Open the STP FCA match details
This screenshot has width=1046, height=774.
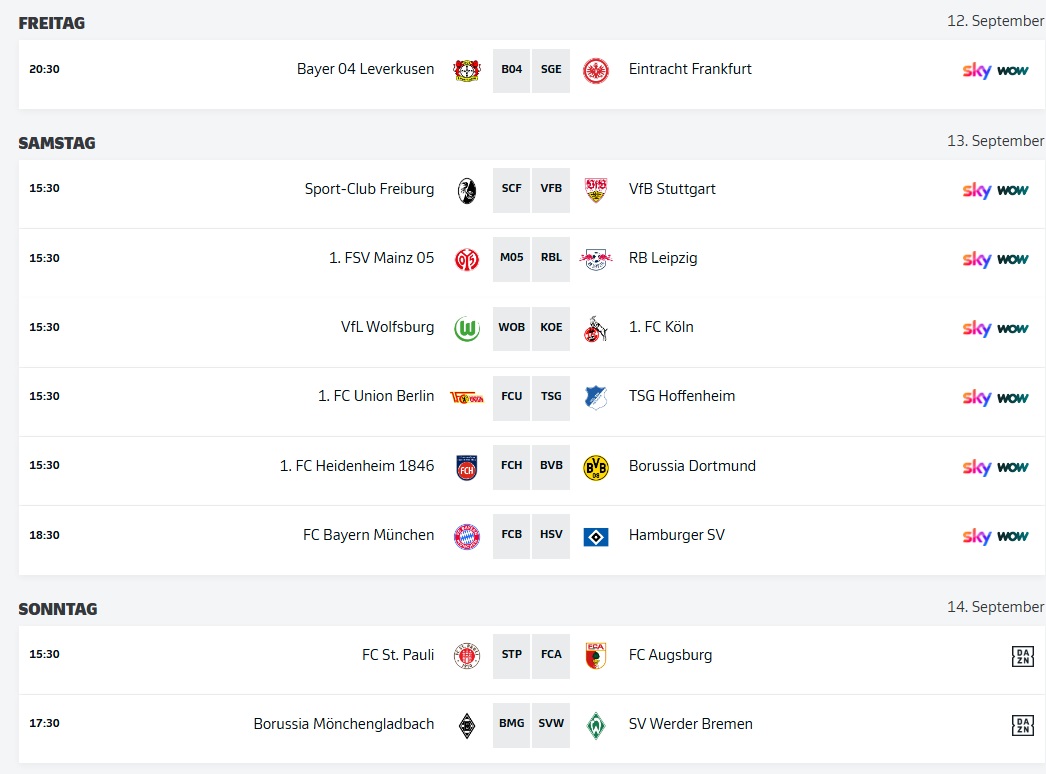(531, 655)
